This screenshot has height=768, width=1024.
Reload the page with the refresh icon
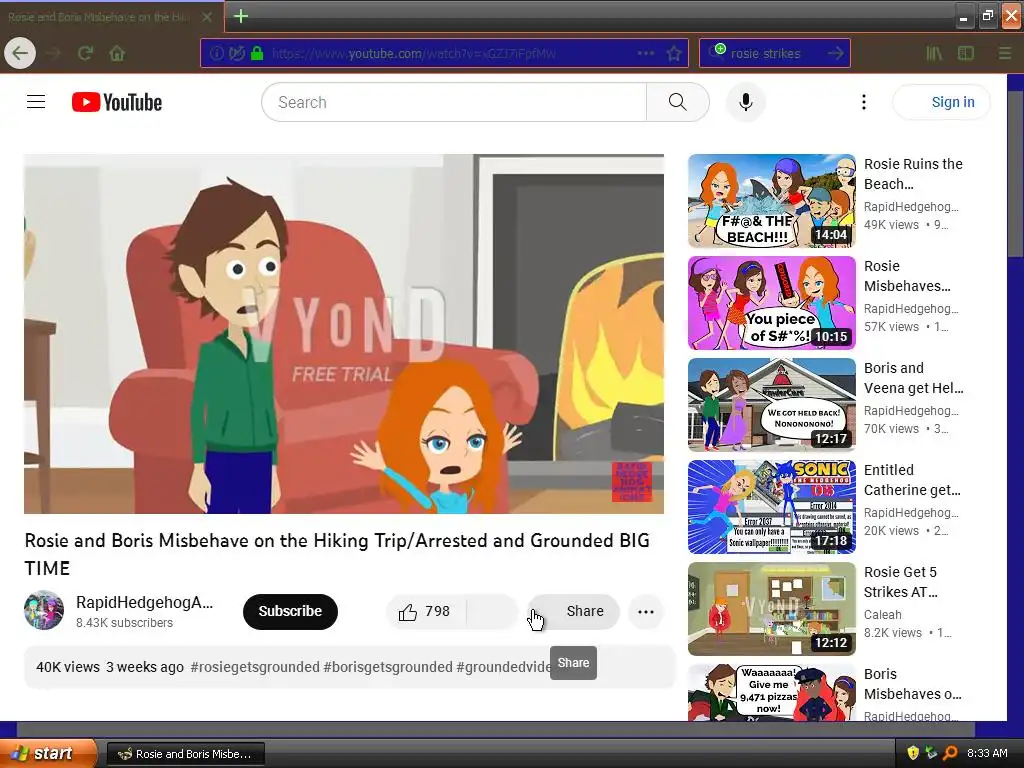pyautogui.click(x=86, y=53)
